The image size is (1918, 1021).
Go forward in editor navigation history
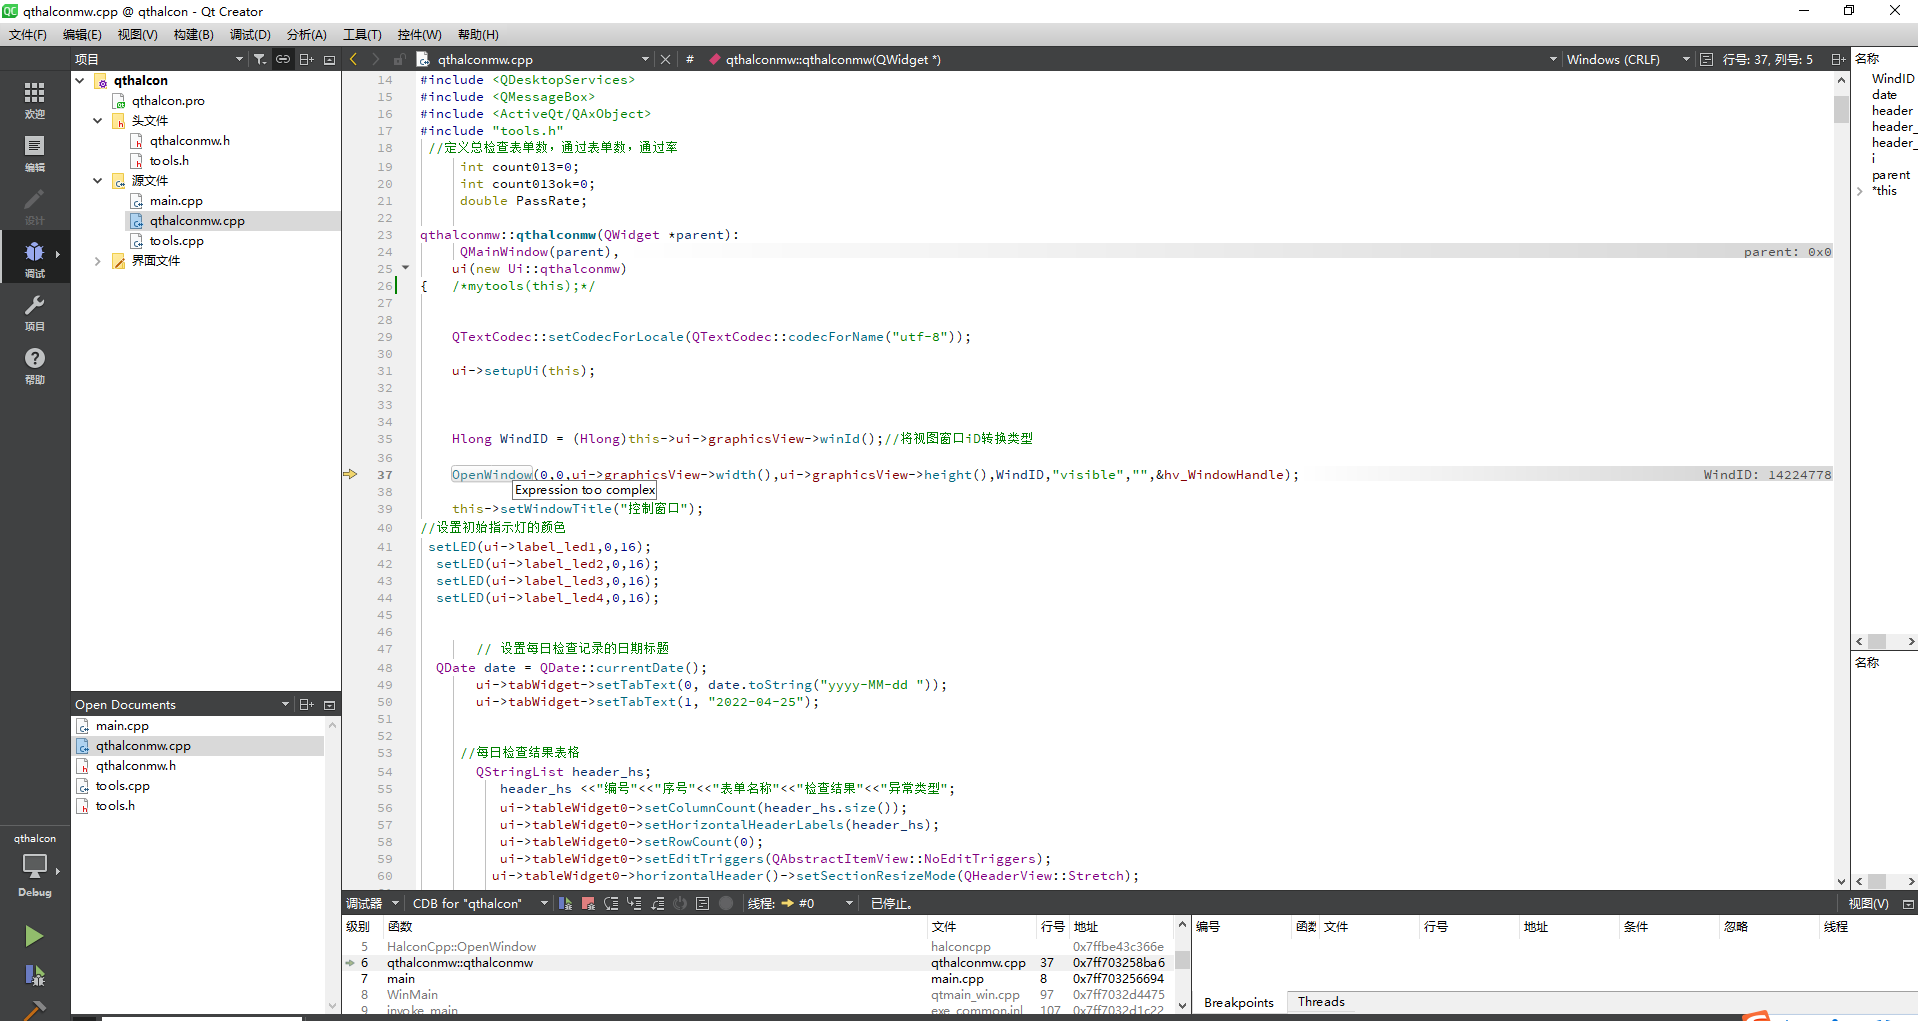[x=375, y=59]
